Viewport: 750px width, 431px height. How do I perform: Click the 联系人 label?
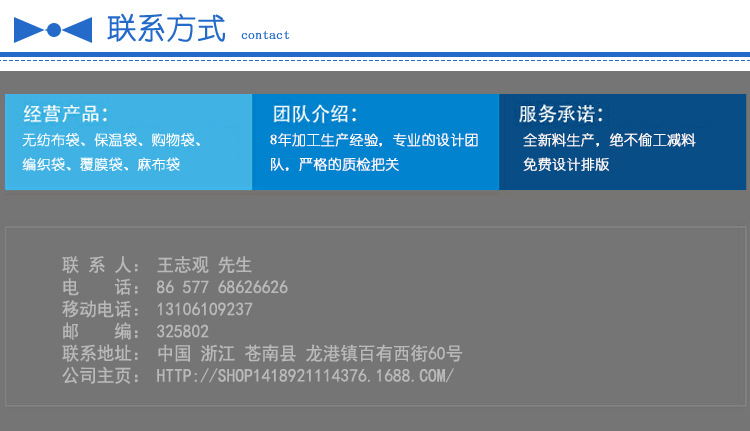pos(101,266)
